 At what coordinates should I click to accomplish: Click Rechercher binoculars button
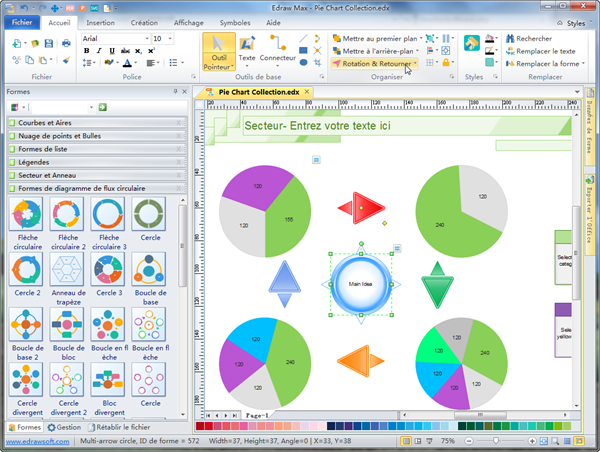pos(529,38)
